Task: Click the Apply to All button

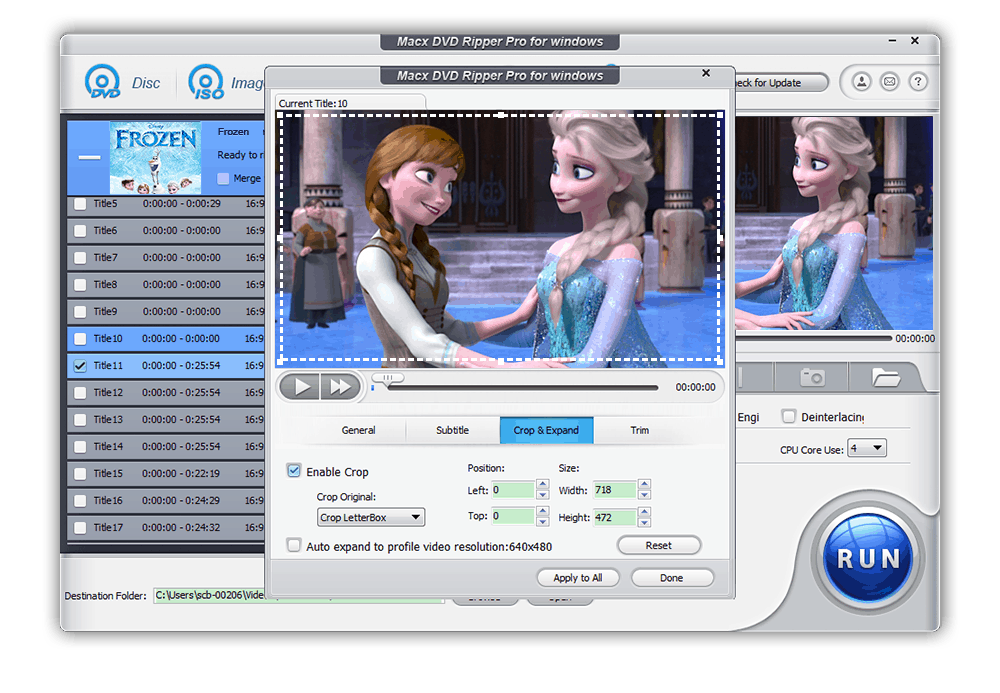Action: pos(578,578)
